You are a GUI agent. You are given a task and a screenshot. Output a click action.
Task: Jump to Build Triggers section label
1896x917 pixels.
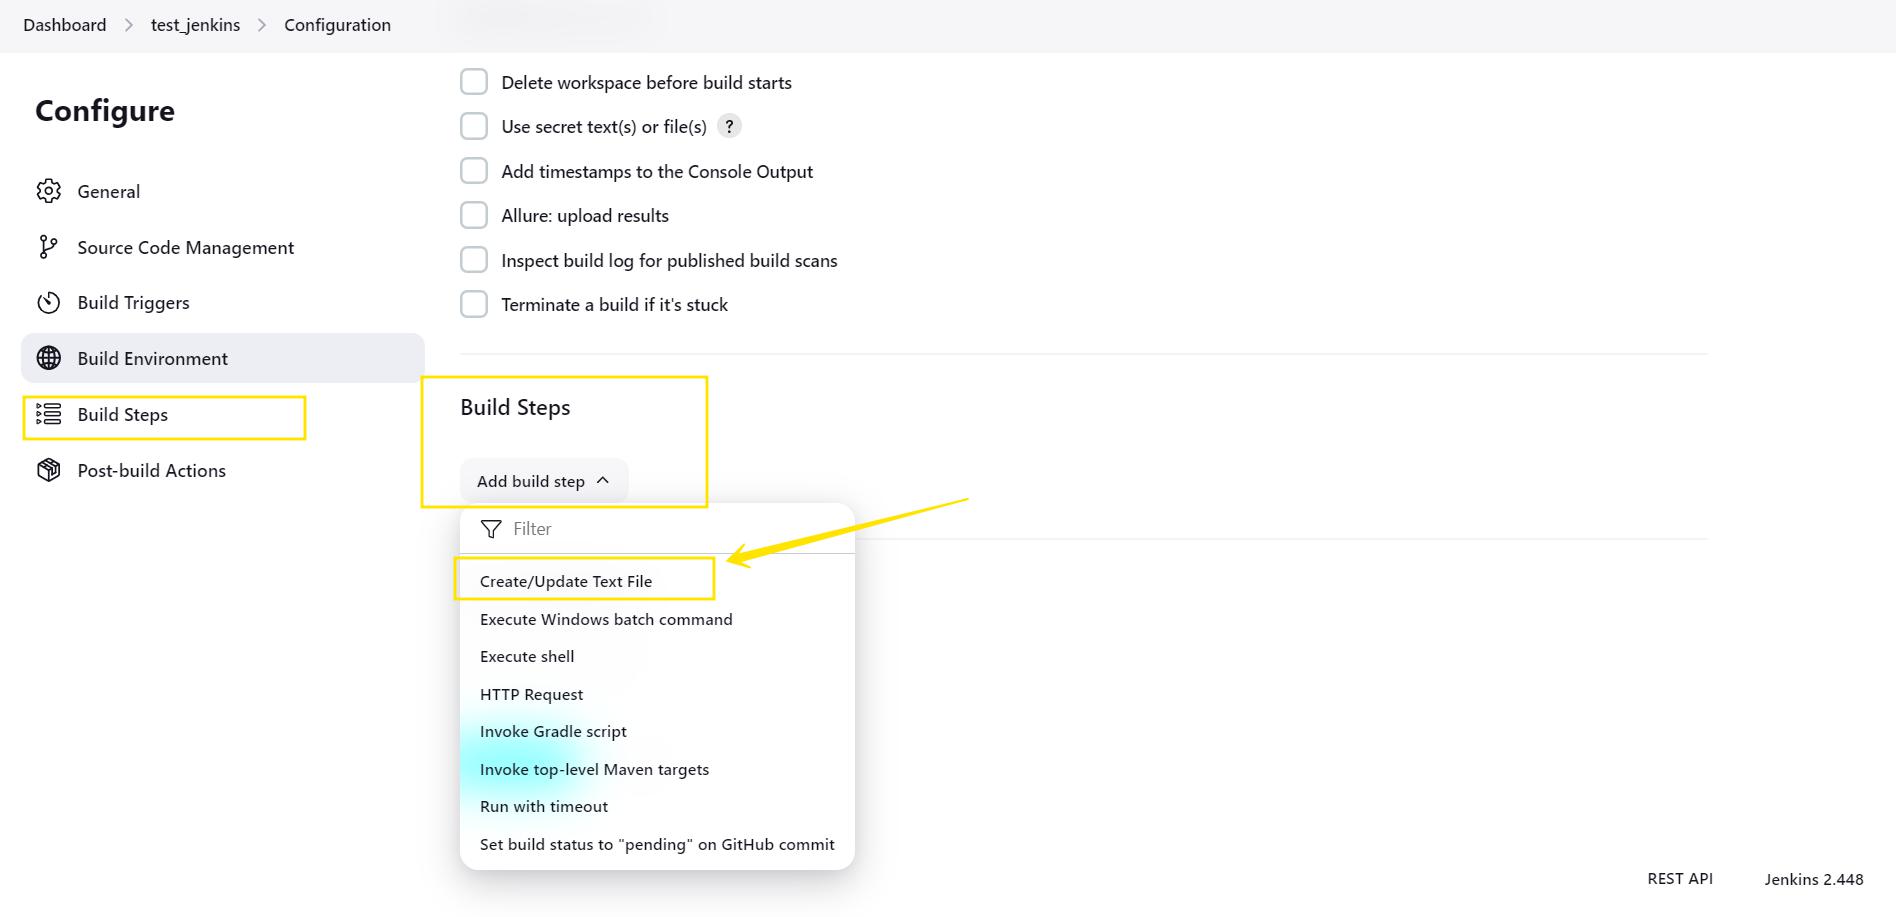(x=133, y=303)
